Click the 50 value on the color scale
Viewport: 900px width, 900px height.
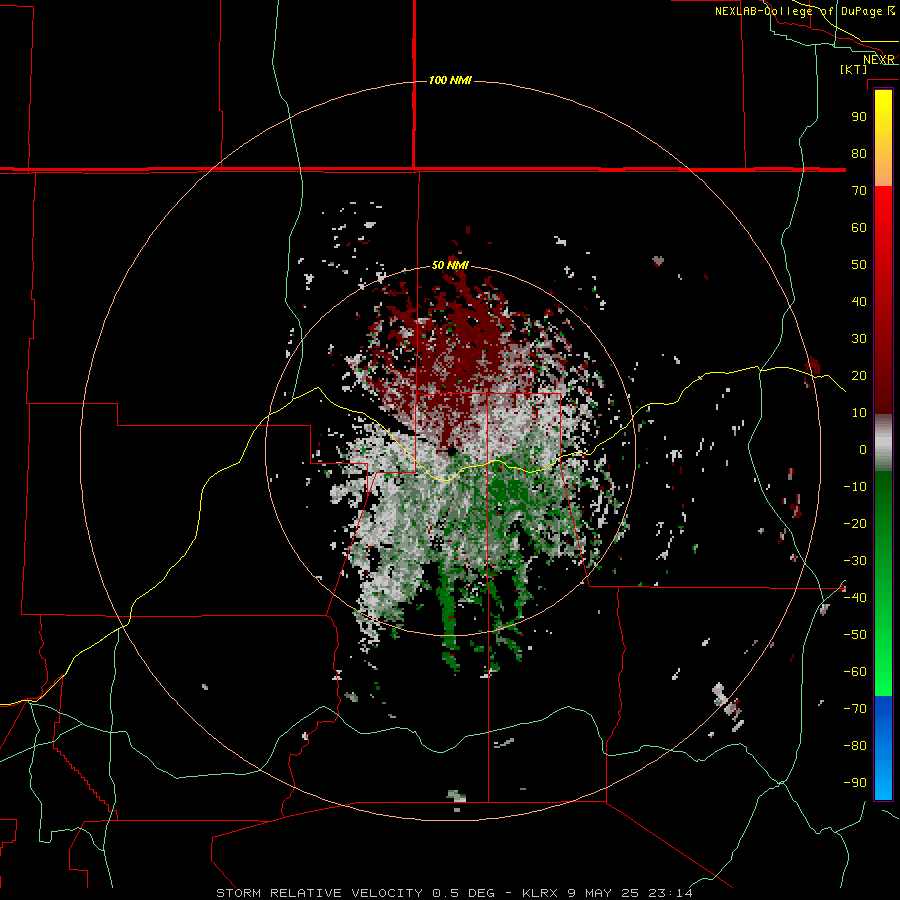click(x=859, y=265)
